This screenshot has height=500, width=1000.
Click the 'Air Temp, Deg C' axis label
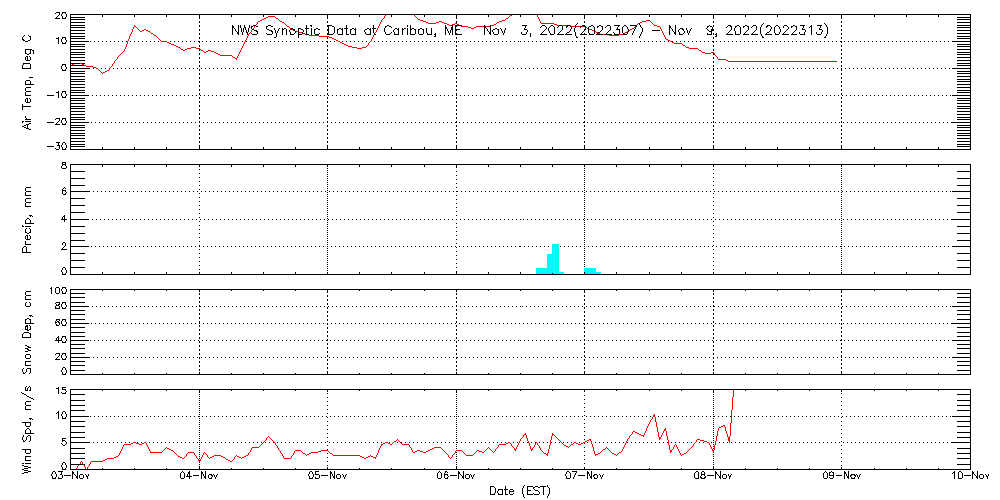click(x=27, y=80)
